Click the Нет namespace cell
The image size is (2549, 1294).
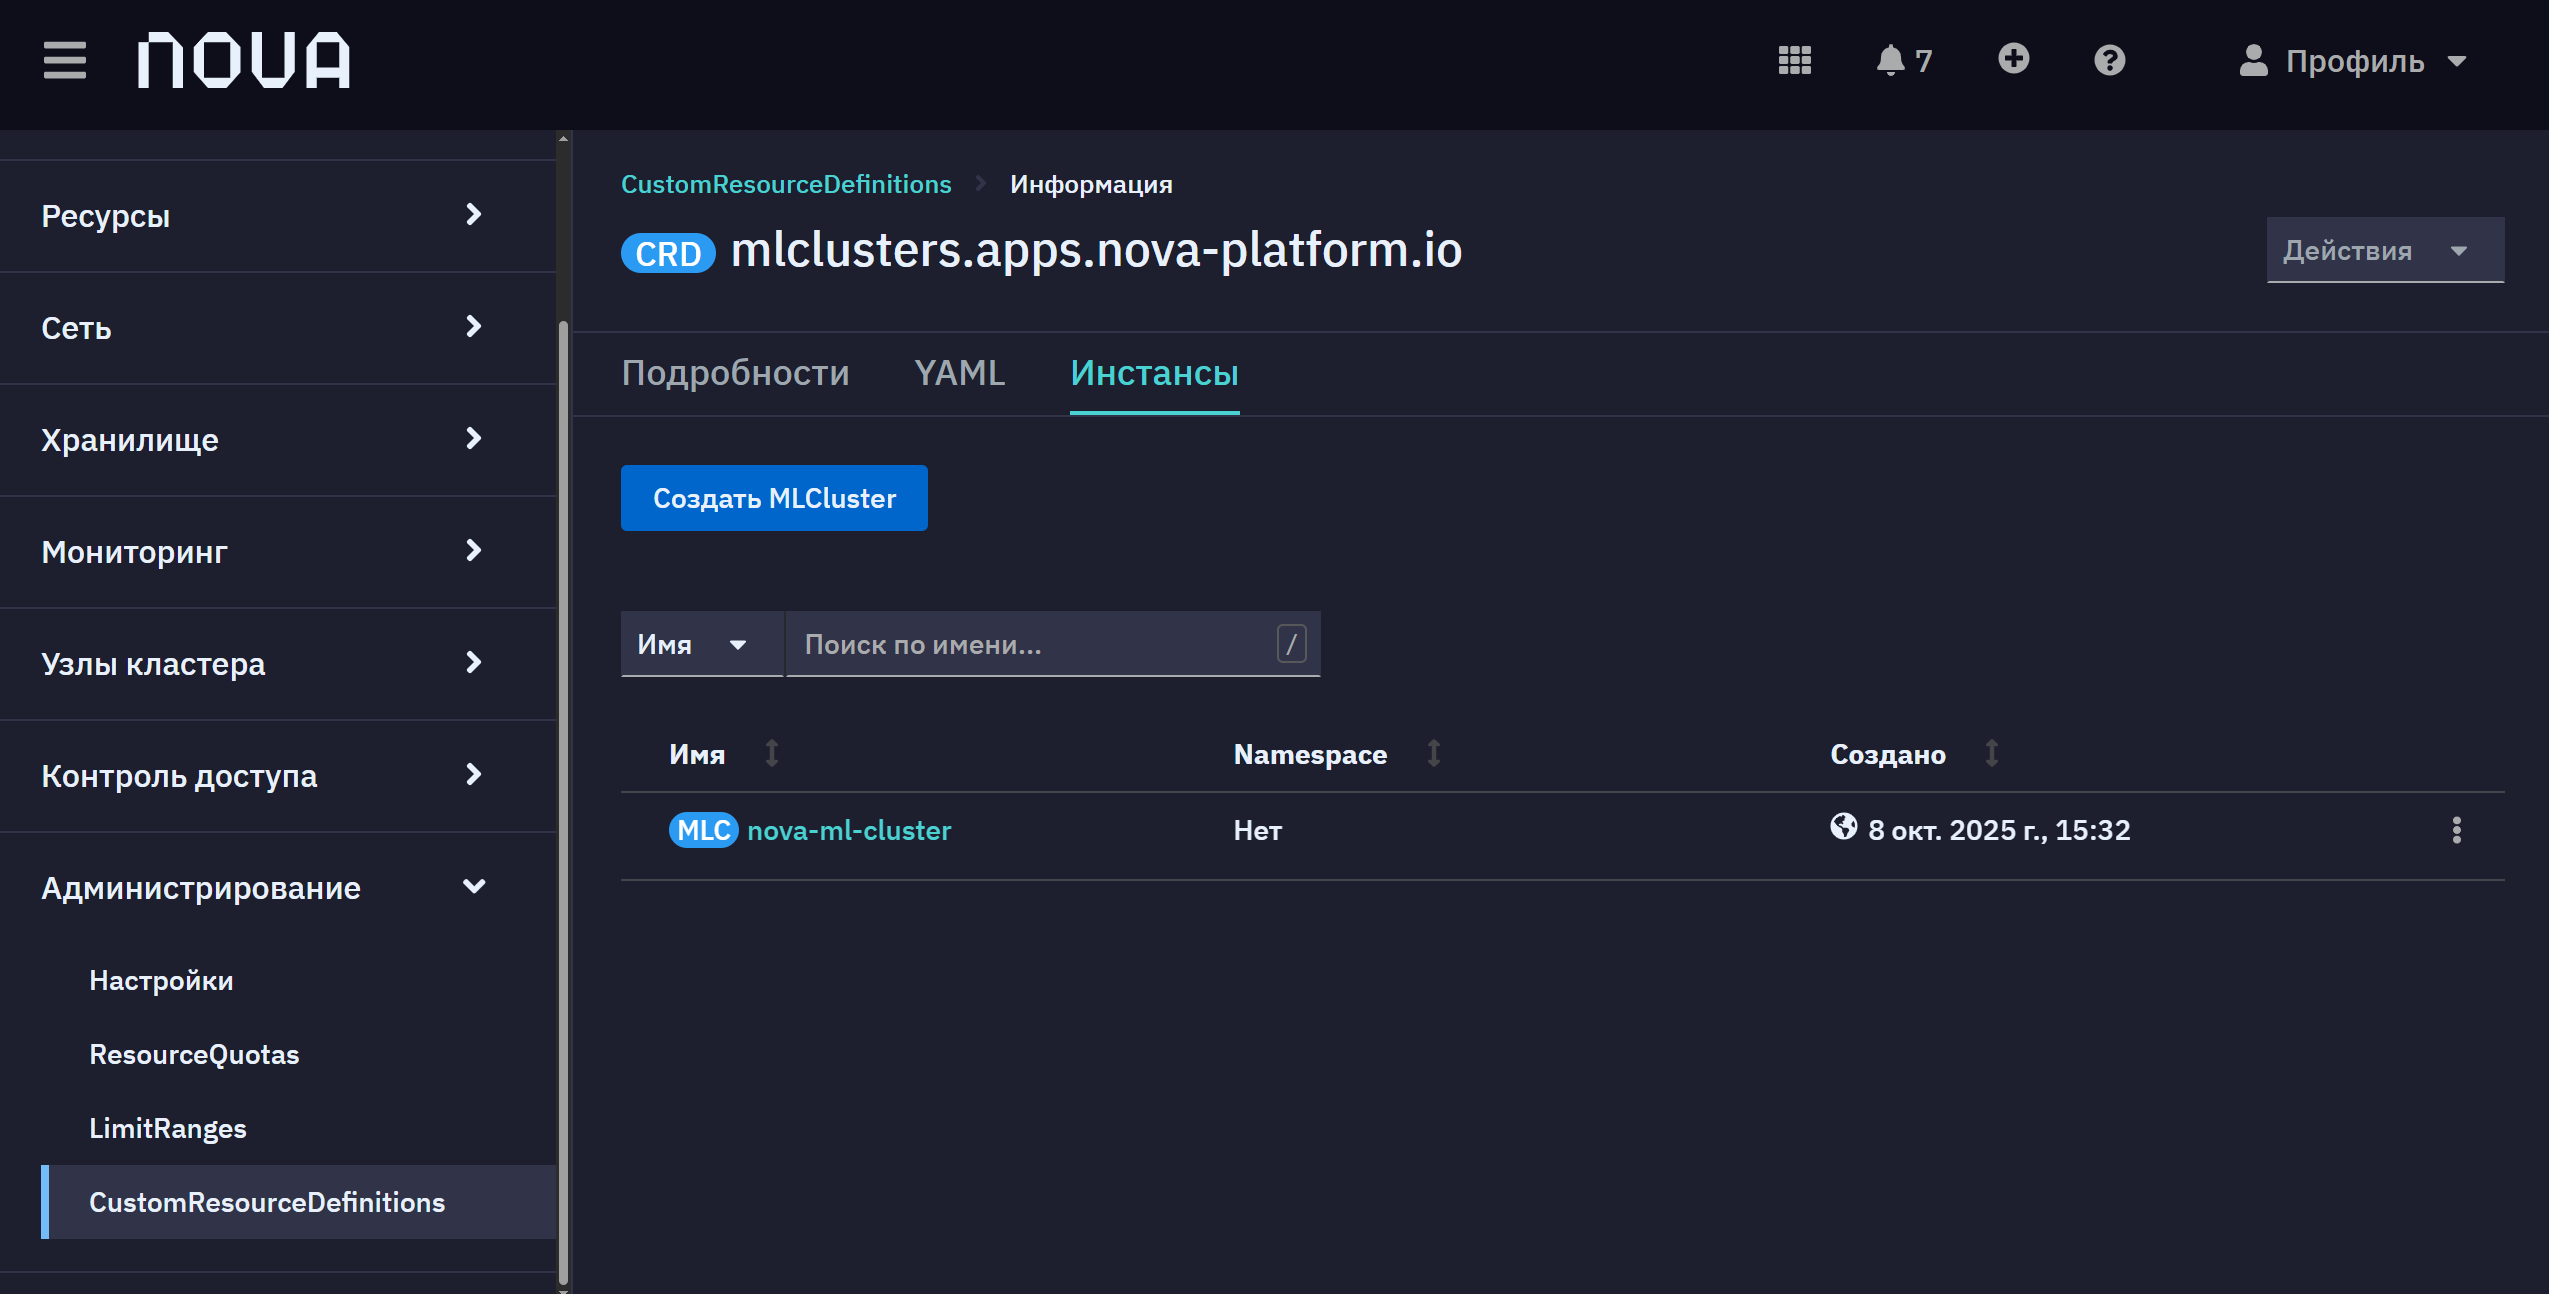[1257, 830]
